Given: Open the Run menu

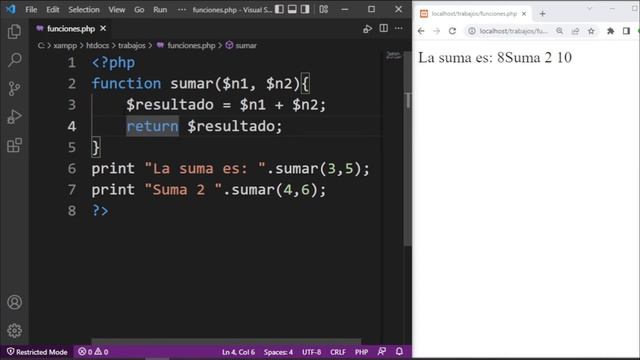Looking at the screenshot, I should pyautogui.click(x=160, y=9).
